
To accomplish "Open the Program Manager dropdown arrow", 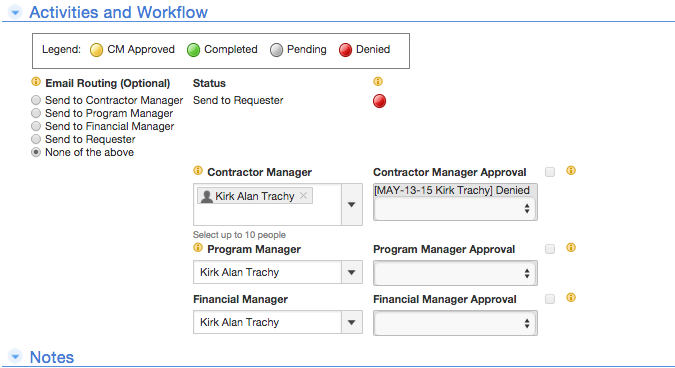I will (x=352, y=272).
